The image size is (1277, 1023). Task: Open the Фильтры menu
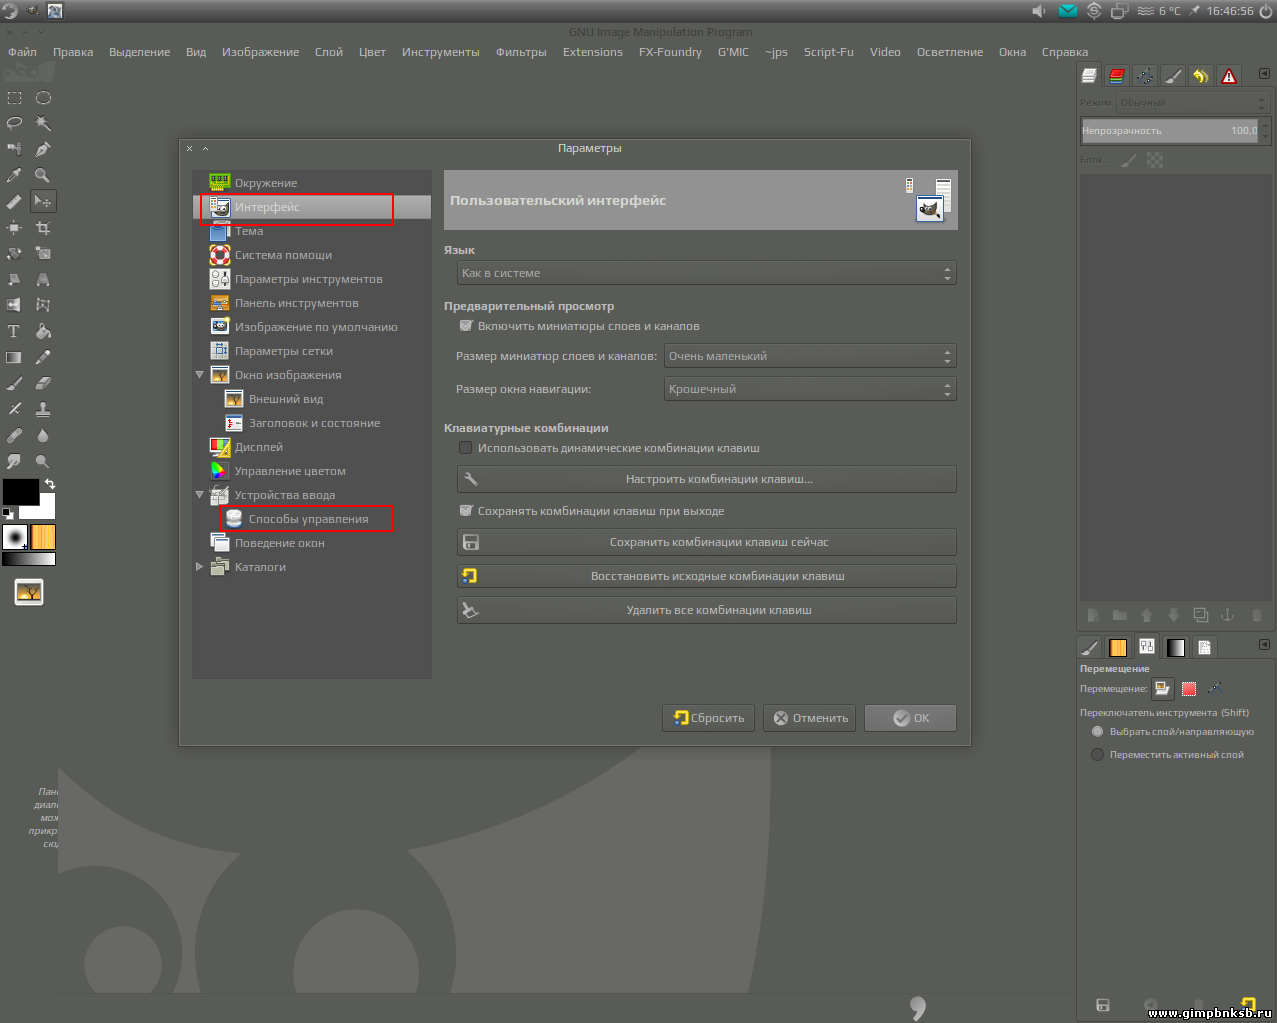pyautogui.click(x=521, y=52)
